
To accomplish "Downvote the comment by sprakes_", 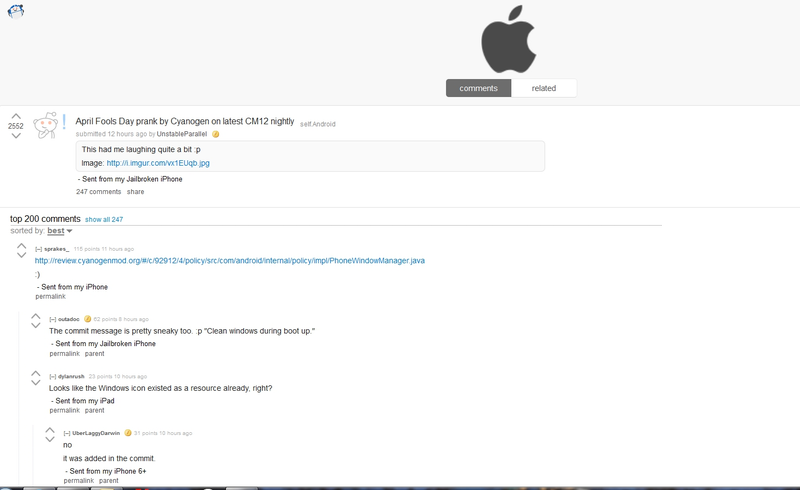I will tap(21, 255).
